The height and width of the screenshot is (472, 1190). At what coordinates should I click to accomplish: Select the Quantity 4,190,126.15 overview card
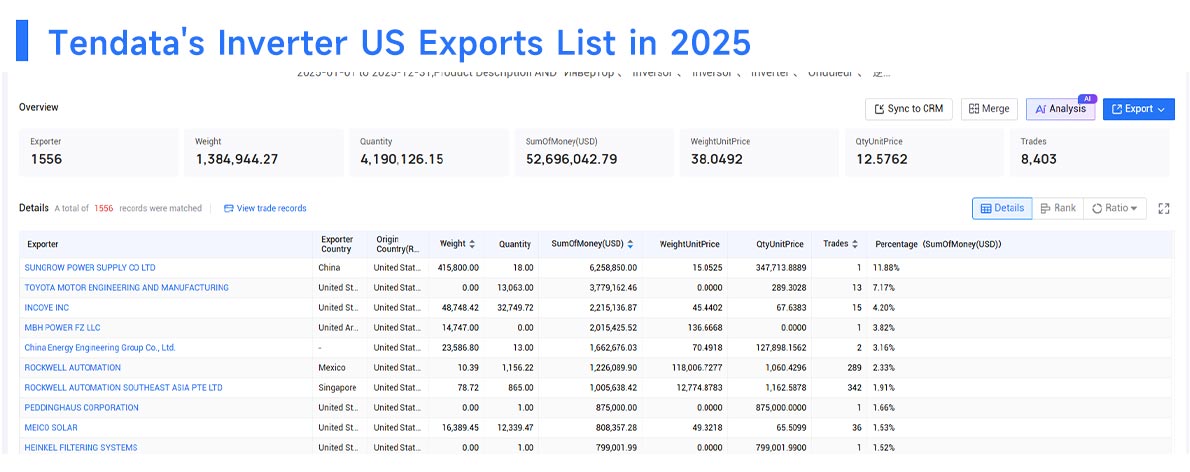[429, 153]
